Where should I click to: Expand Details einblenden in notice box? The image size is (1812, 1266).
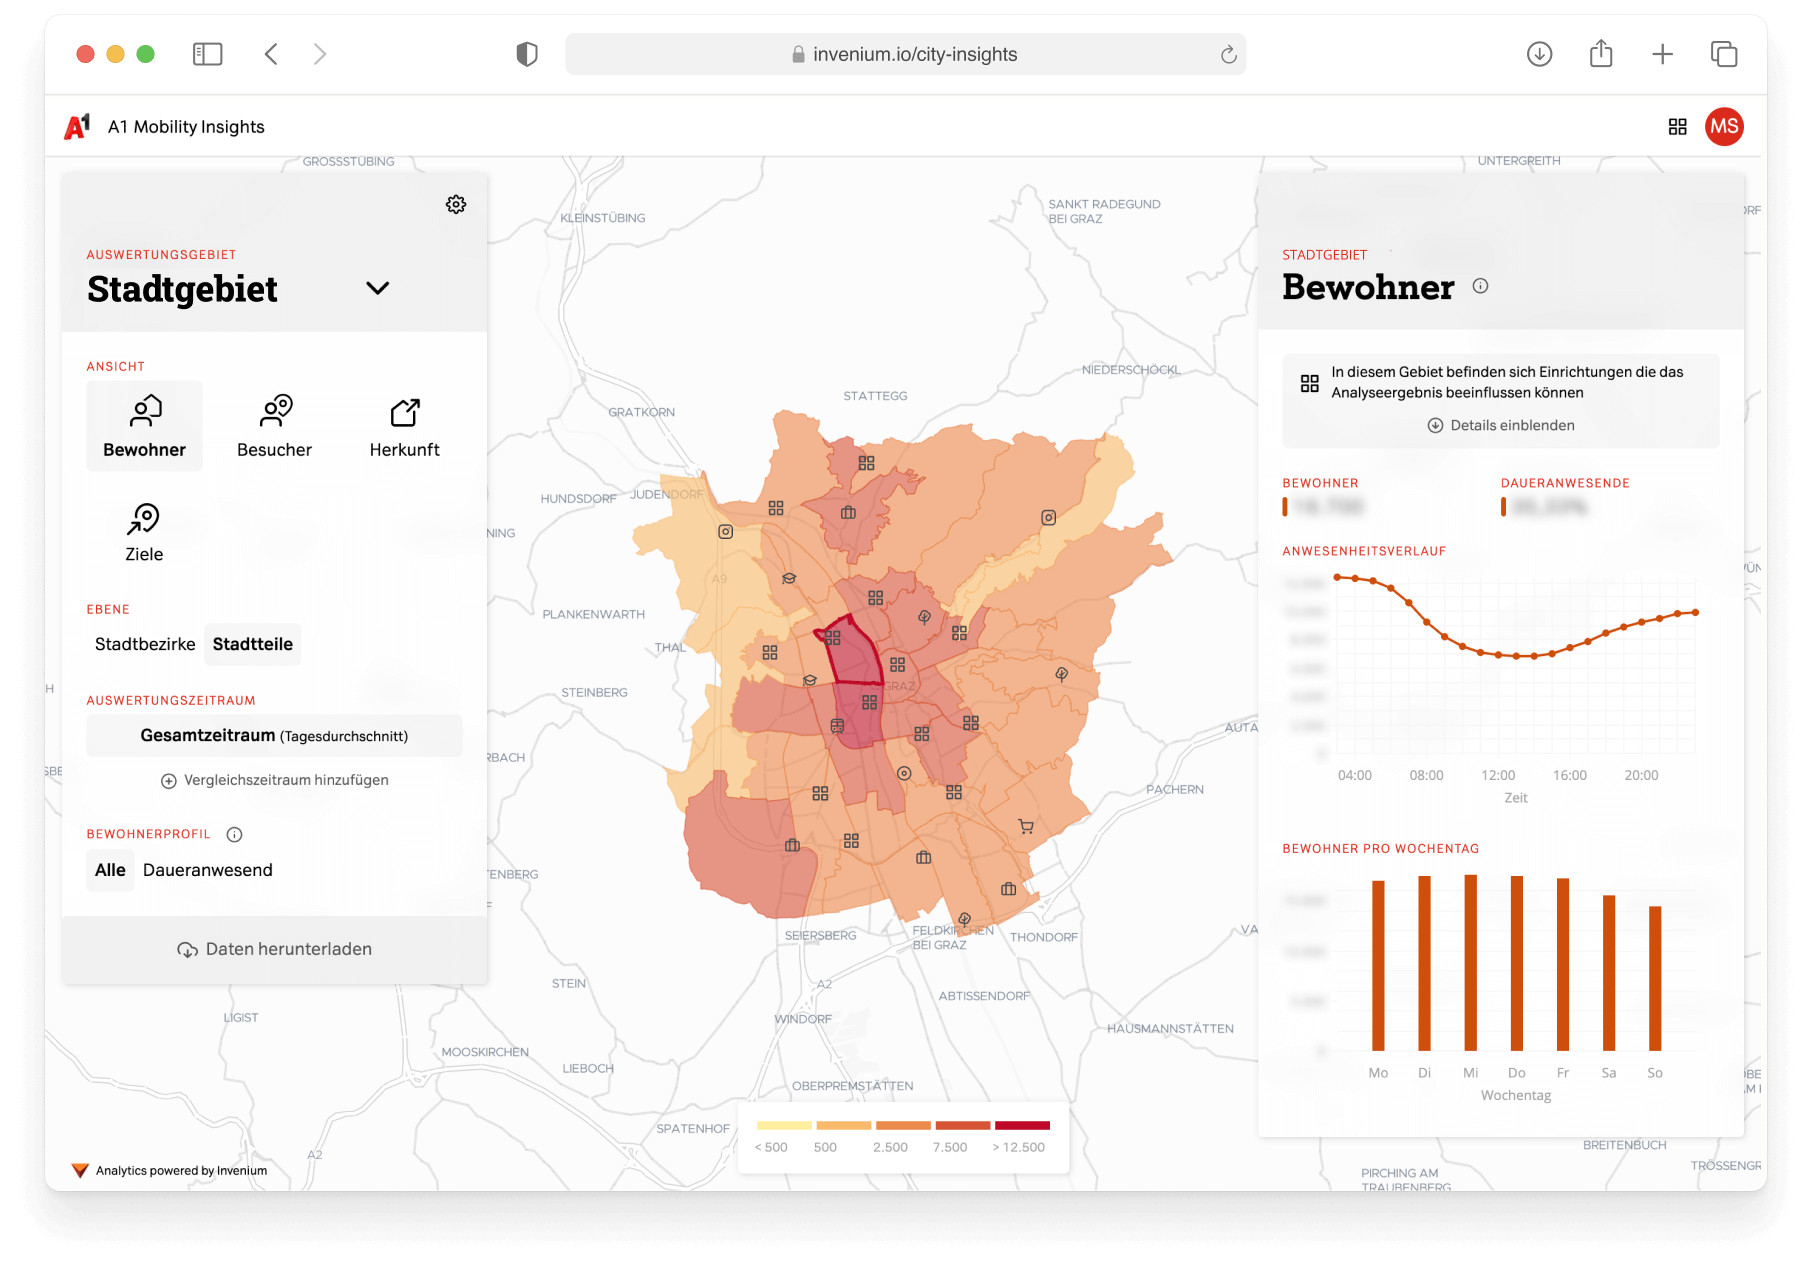coord(1500,425)
